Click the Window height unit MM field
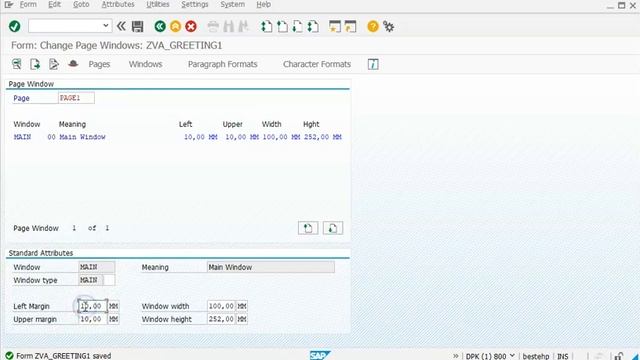Screen dimensions: 640x360 point(242,319)
